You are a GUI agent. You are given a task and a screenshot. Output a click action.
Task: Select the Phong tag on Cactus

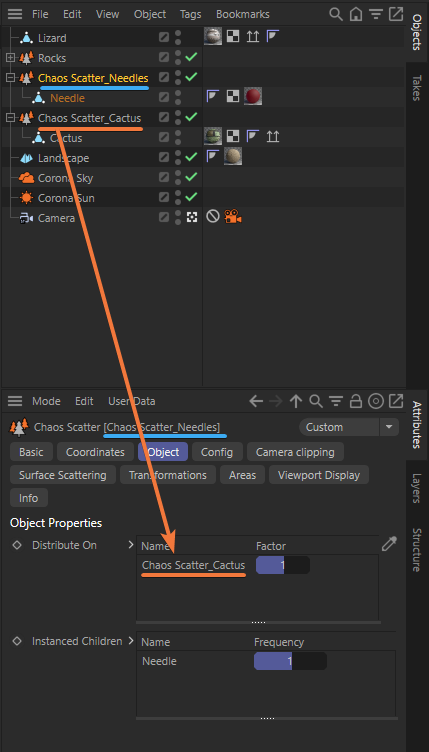pos(253,136)
